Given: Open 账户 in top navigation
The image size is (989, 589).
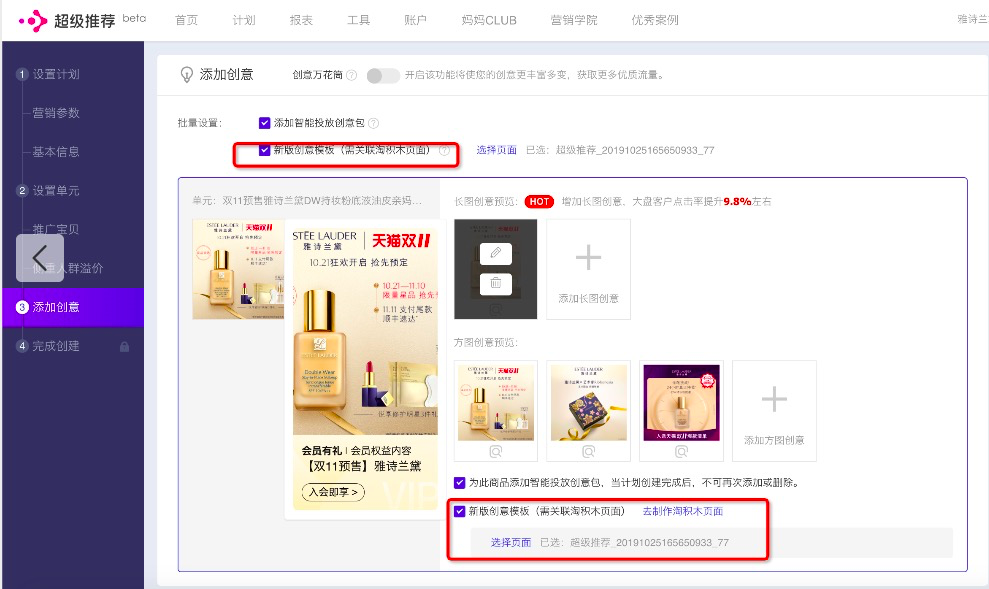Looking at the screenshot, I should (x=415, y=20).
